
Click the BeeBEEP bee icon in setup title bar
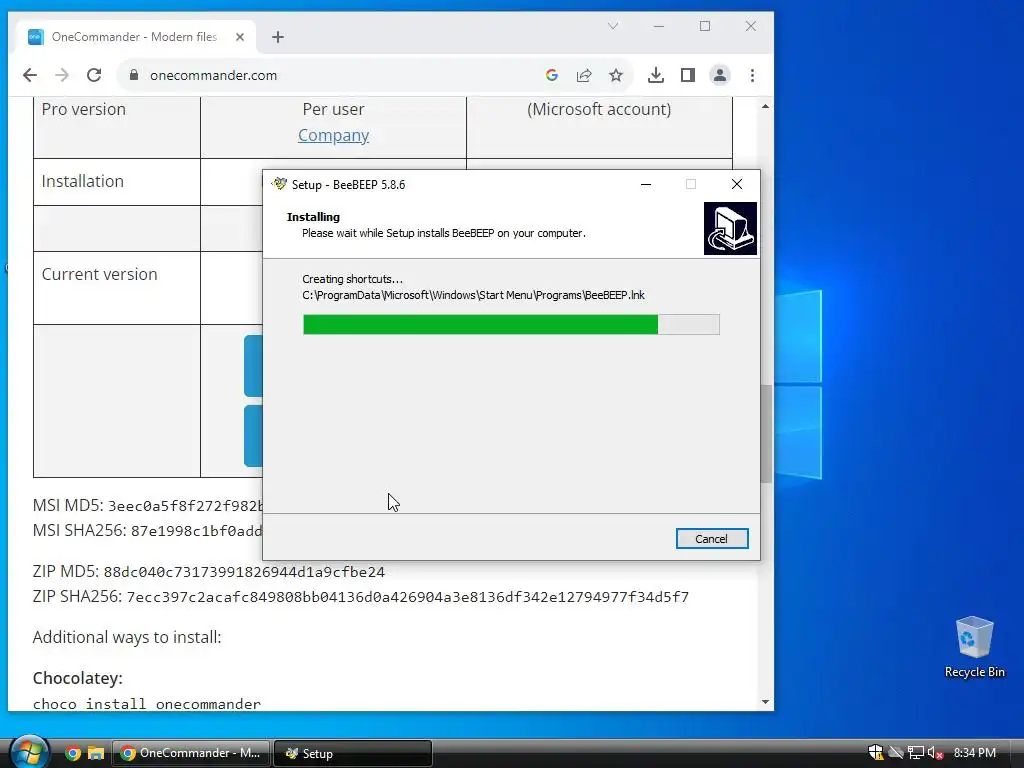click(x=280, y=184)
